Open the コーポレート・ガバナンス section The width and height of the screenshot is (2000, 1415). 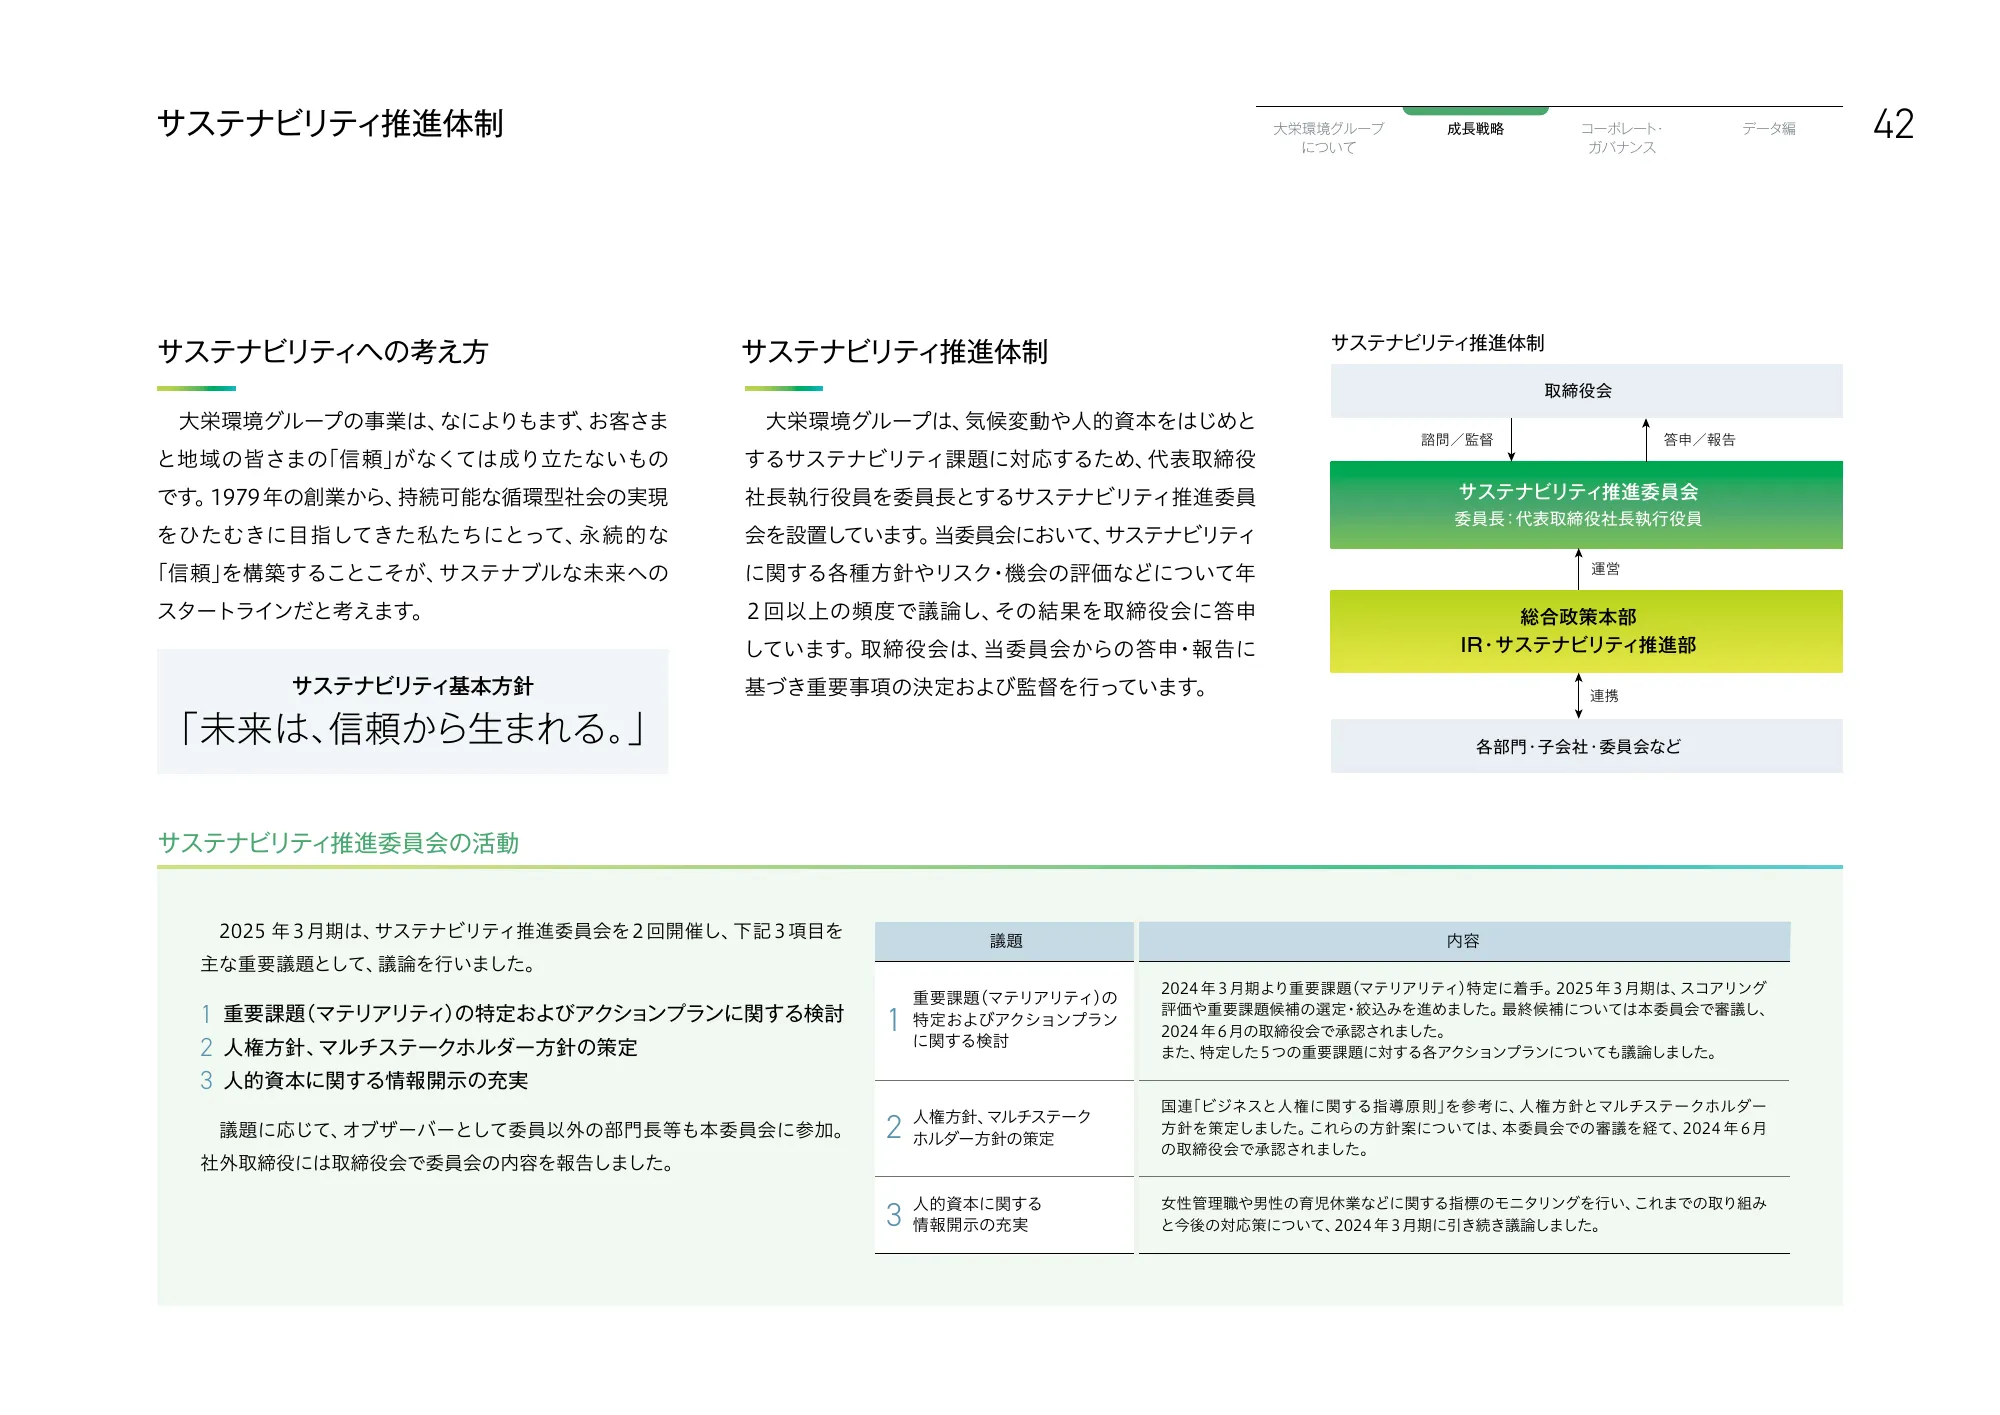1622,137
